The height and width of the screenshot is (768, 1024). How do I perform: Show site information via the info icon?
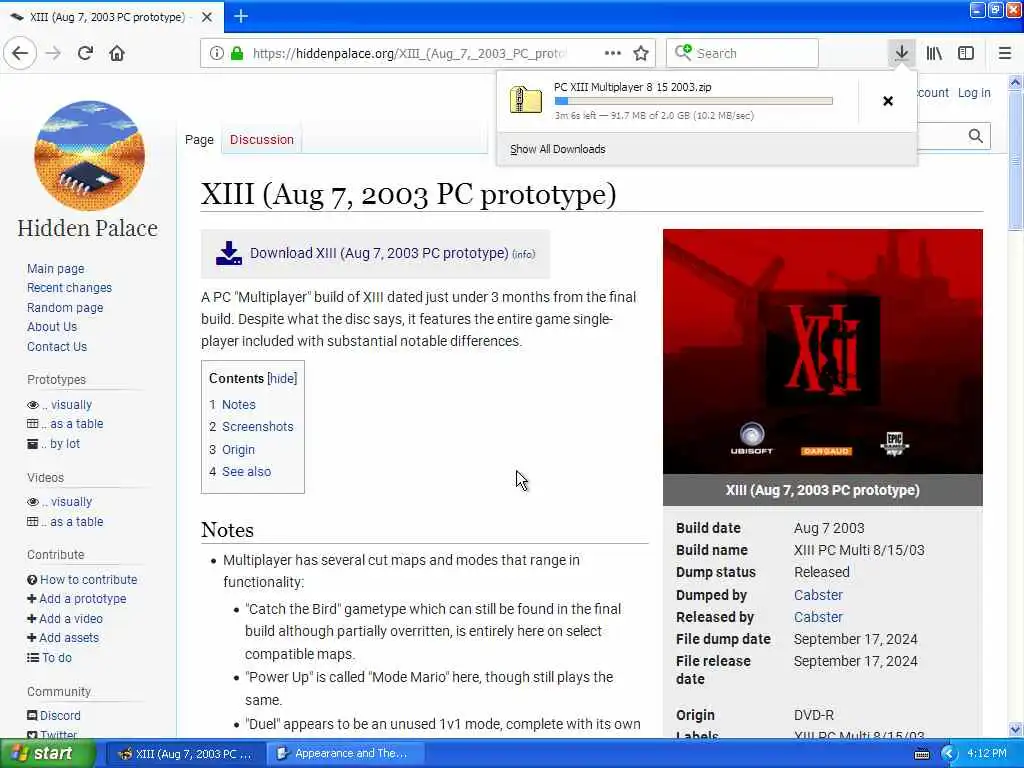(x=216, y=53)
